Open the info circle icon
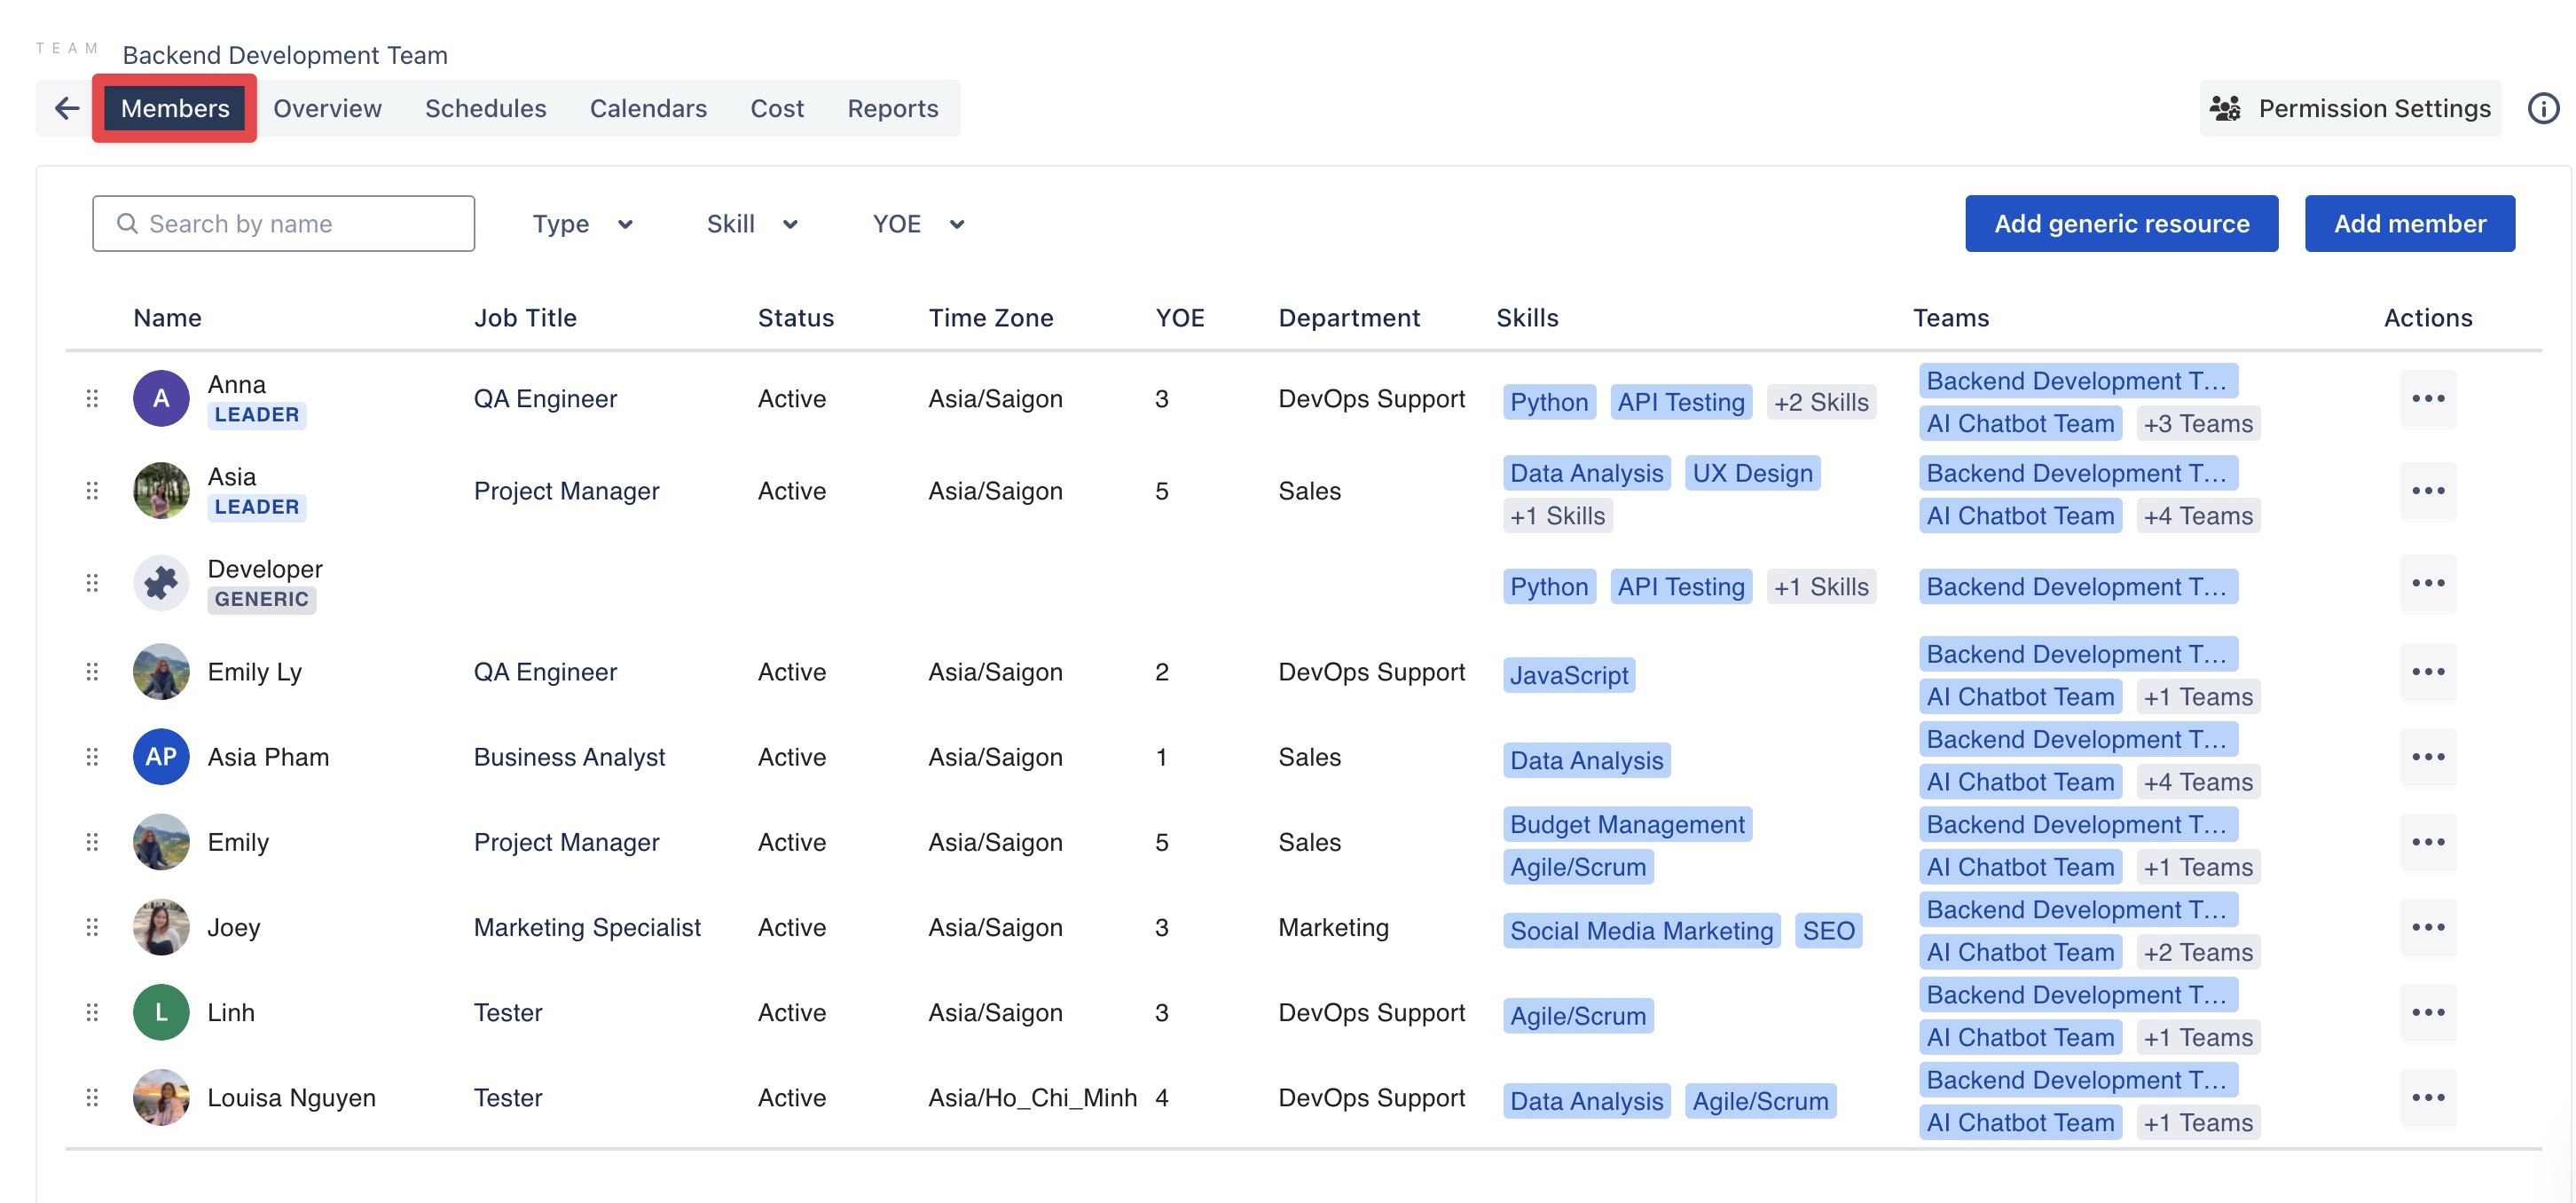Screen dimensions: 2576x1203 (2543, 108)
